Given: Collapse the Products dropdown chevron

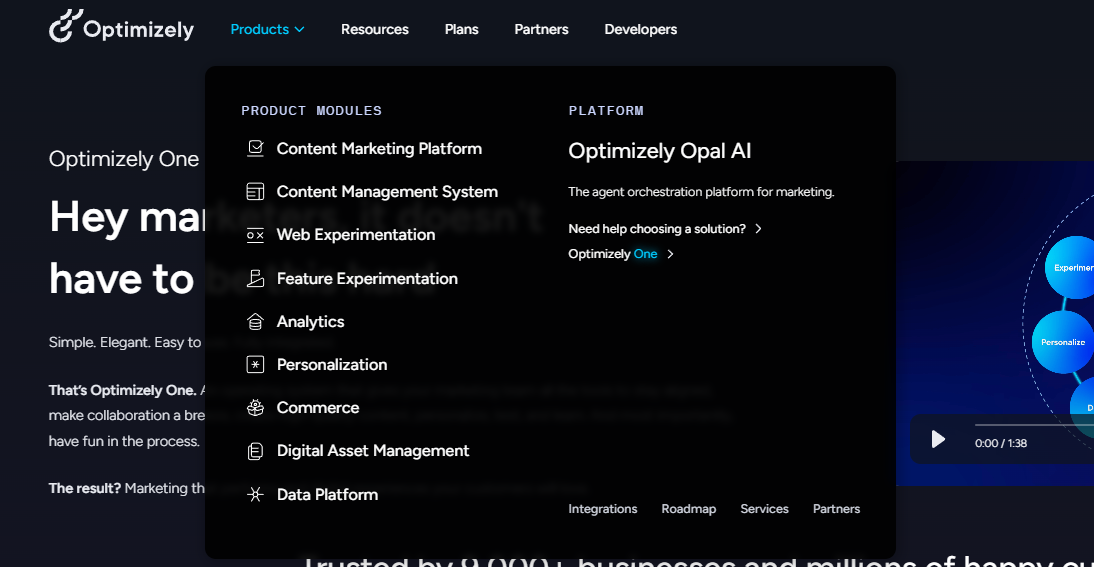Looking at the screenshot, I should point(299,29).
